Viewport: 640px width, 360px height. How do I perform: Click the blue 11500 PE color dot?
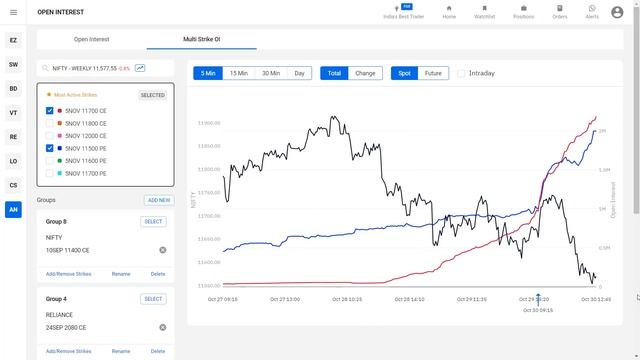click(x=60, y=148)
